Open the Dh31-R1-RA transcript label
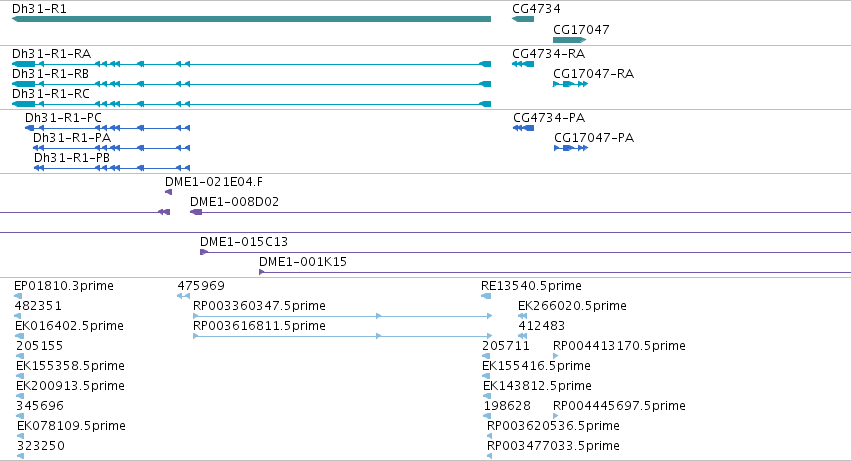 pos(52,54)
